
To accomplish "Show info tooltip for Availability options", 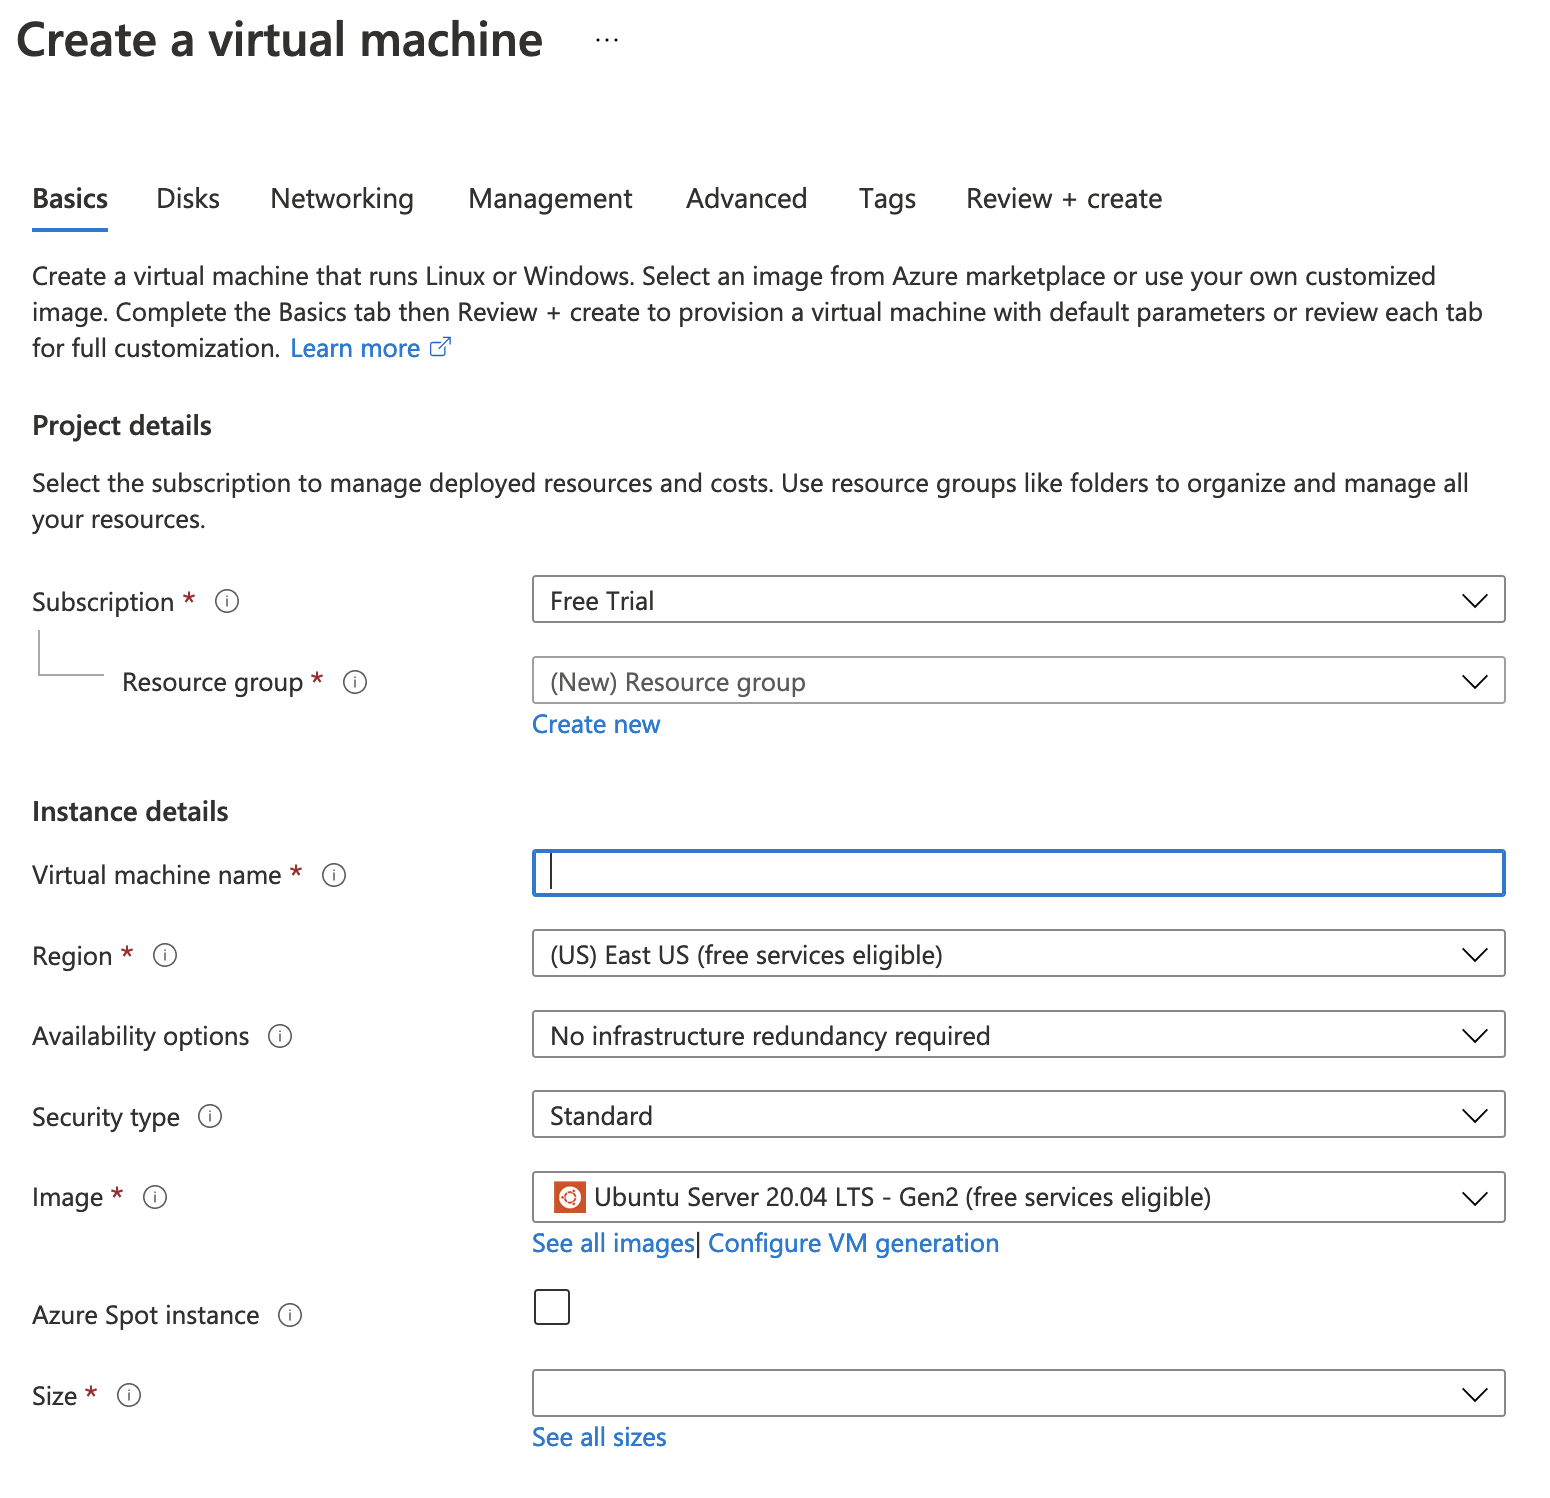I will click(x=280, y=1036).
